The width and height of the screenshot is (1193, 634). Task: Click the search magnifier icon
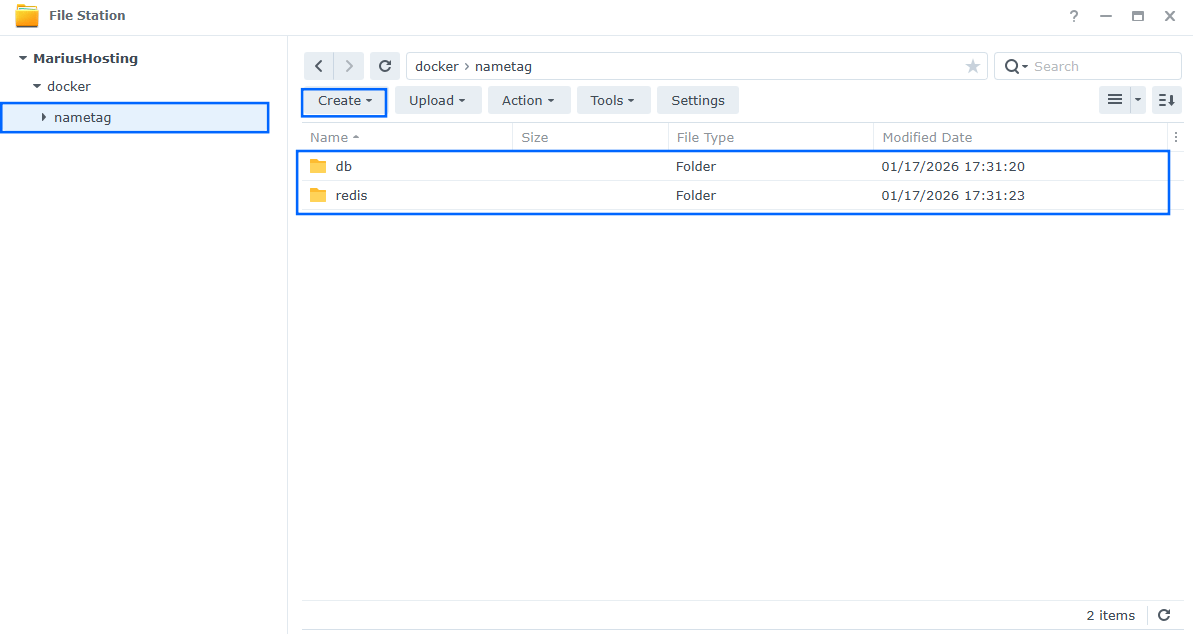pyautogui.click(x=1012, y=66)
